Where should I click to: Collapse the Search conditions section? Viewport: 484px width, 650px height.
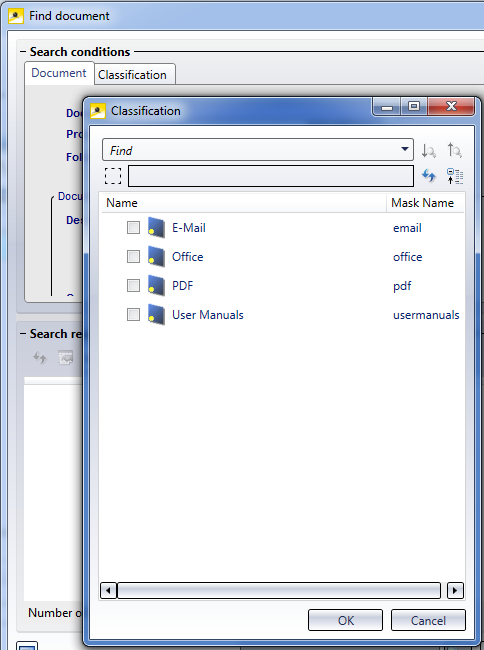[x=23, y=52]
